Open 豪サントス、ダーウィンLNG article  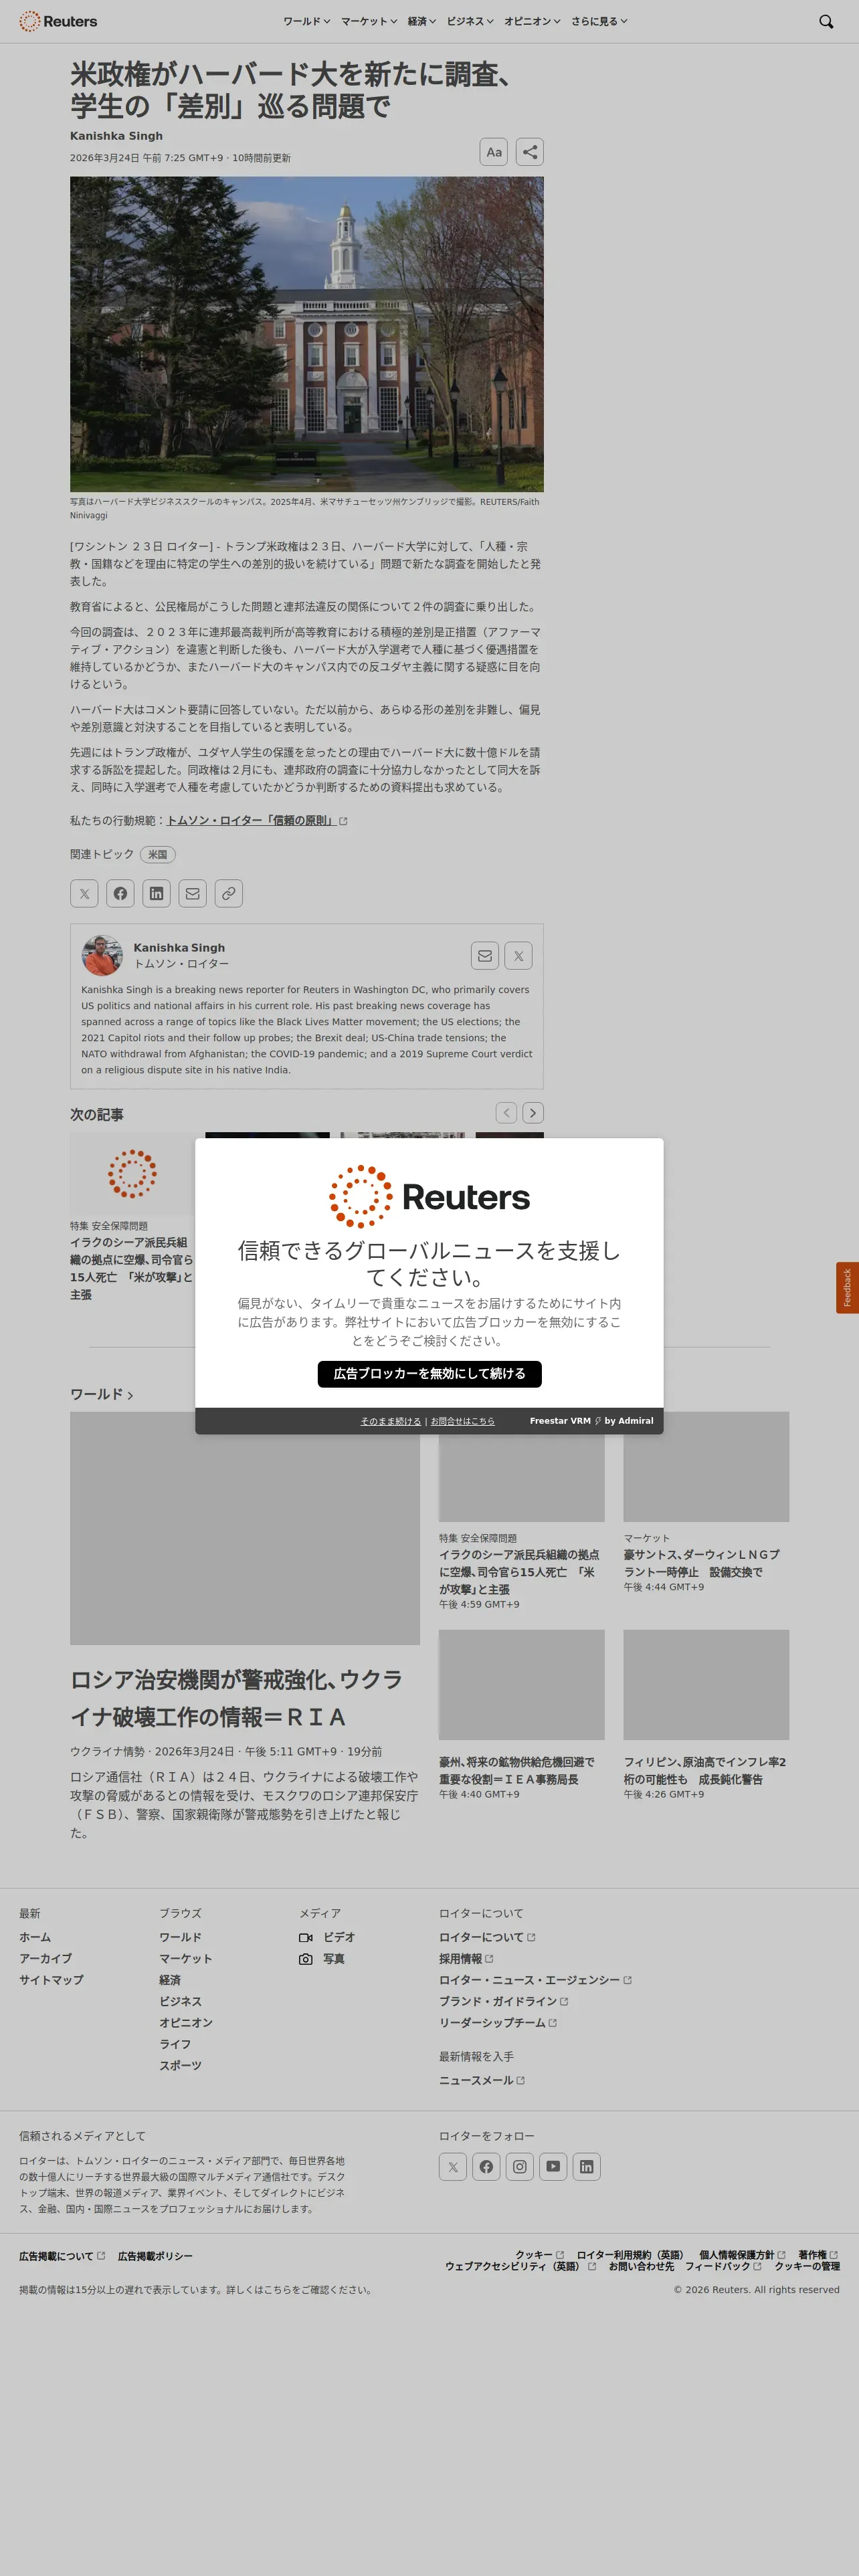tap(701, 1563)
